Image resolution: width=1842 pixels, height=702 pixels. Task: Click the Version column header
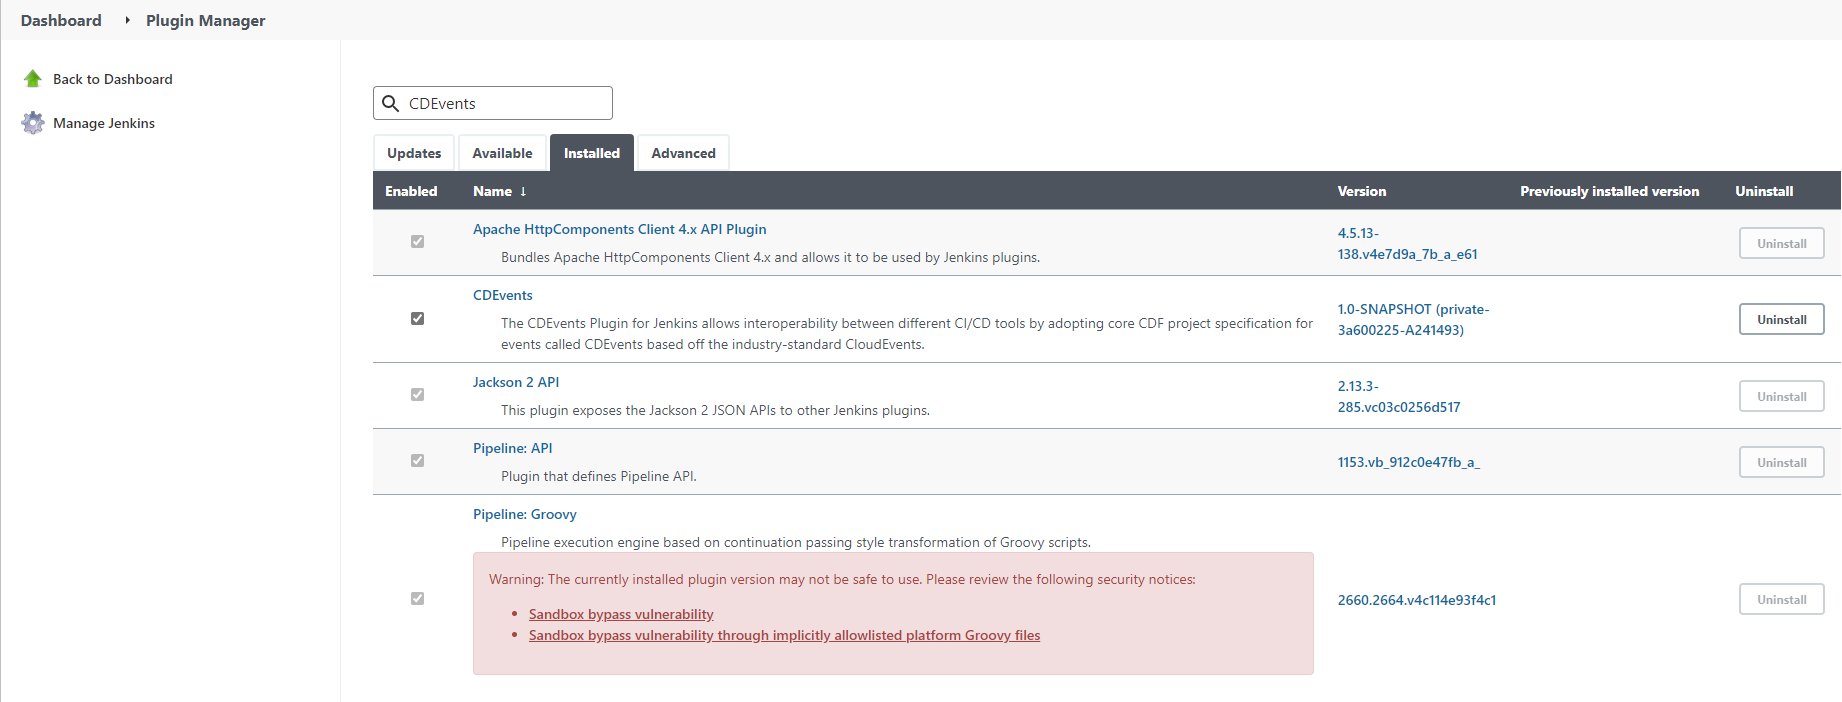(1362, 191)
